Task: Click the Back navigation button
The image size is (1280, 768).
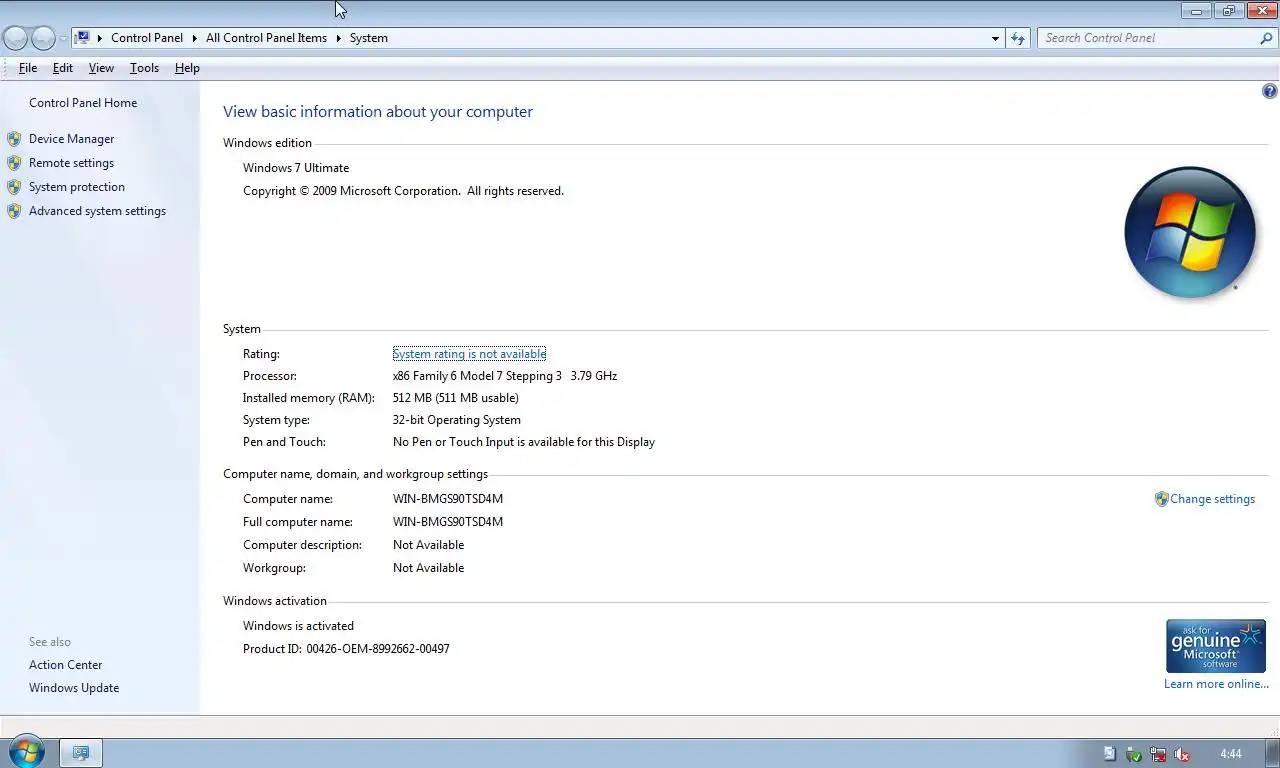Action: (x=15, y=38)
